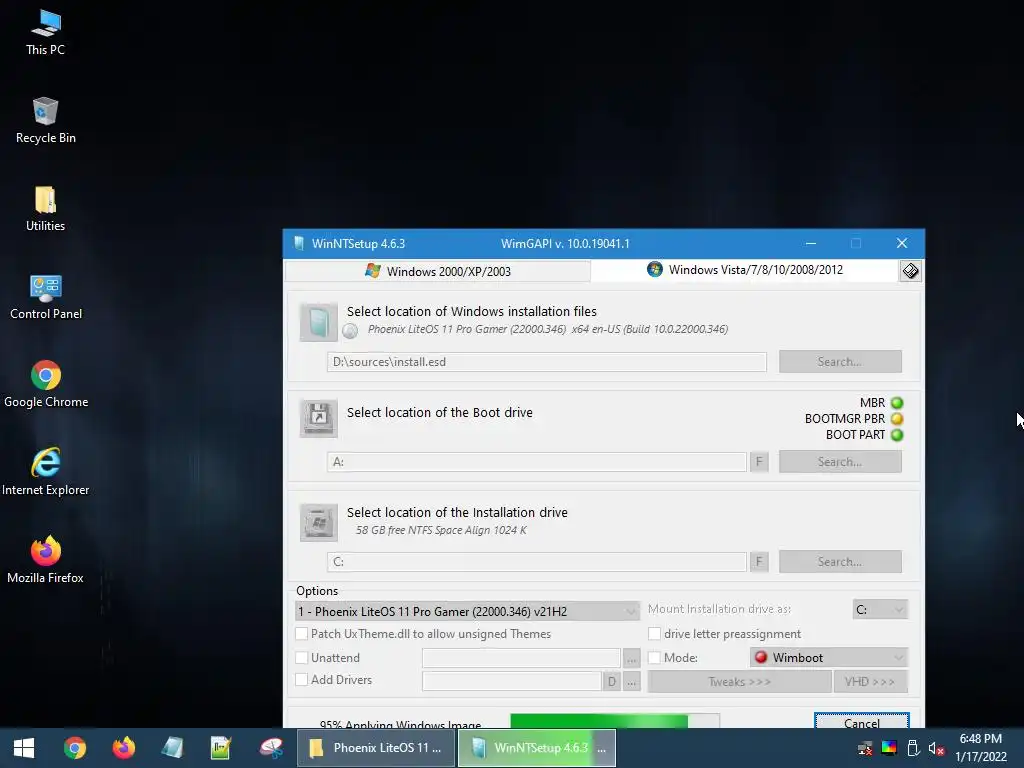Open the Recycle Bin icon

coord(45,121)
